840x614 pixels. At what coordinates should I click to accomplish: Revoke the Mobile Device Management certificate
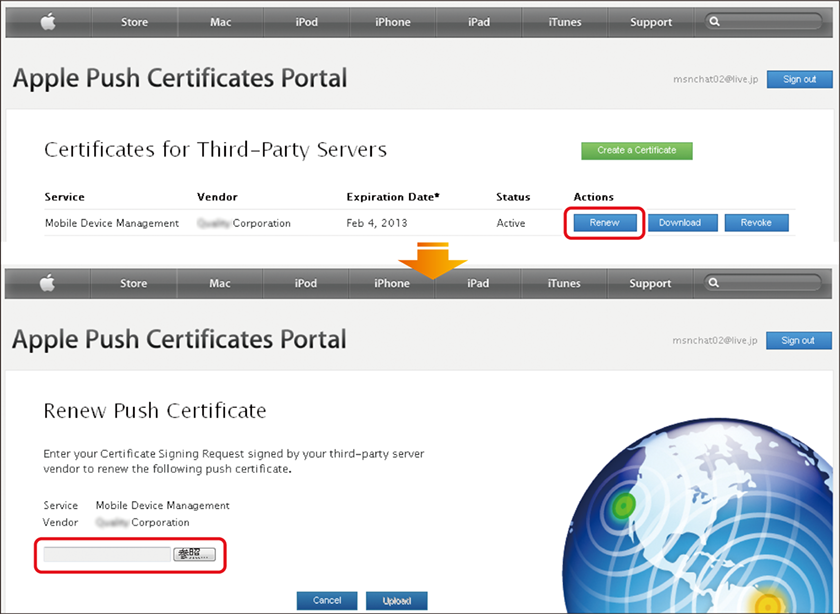(756, 223)
